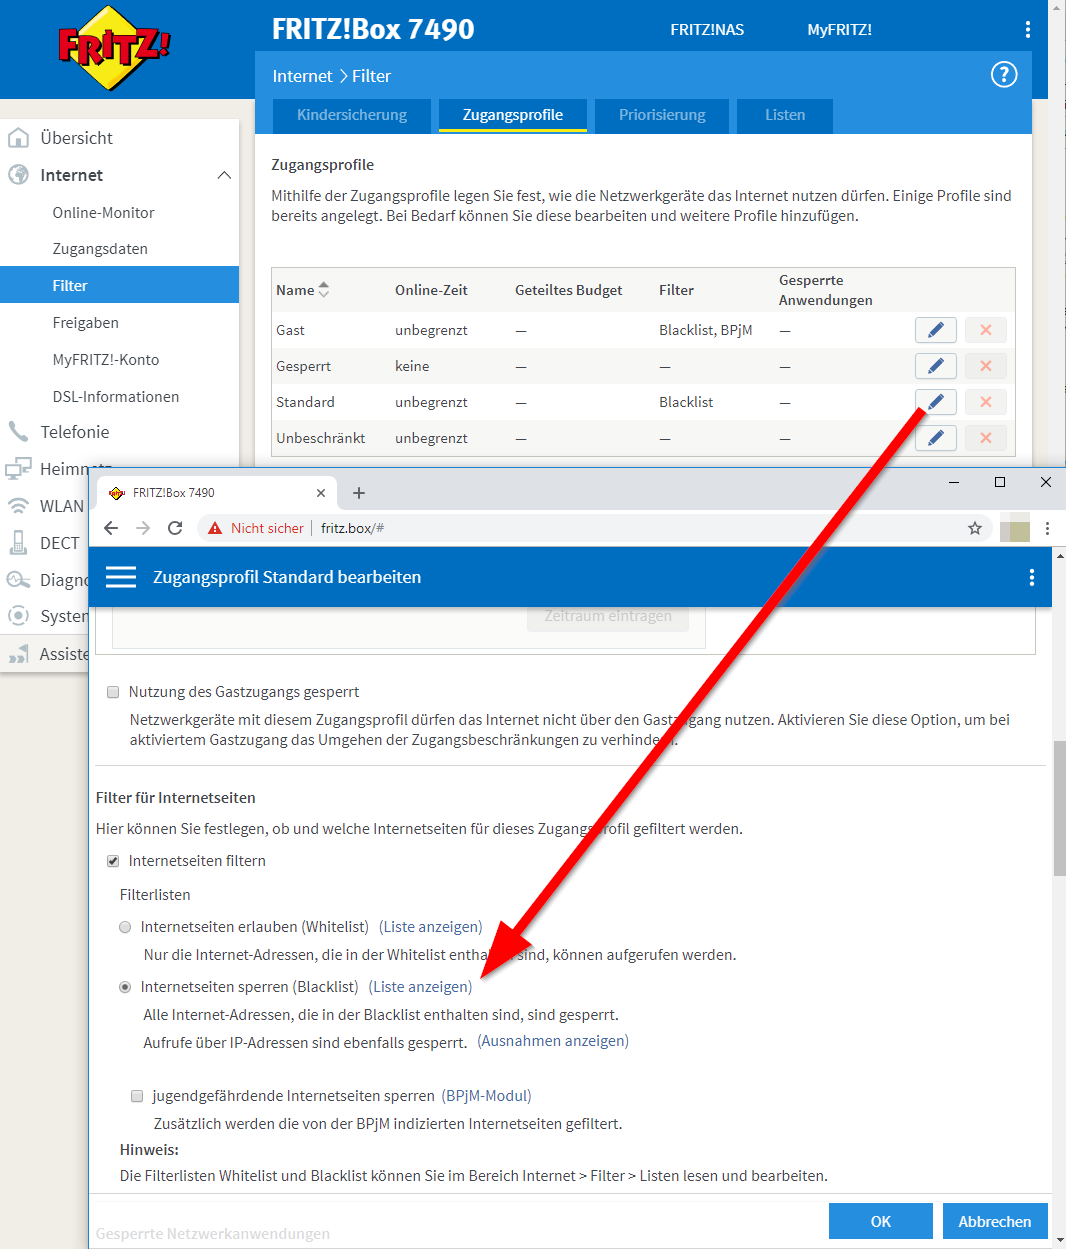Click the Nicht sicher warning icon
This screenshot has width=1066, height=1249.
pyautogui.click(x=215, y=528)
